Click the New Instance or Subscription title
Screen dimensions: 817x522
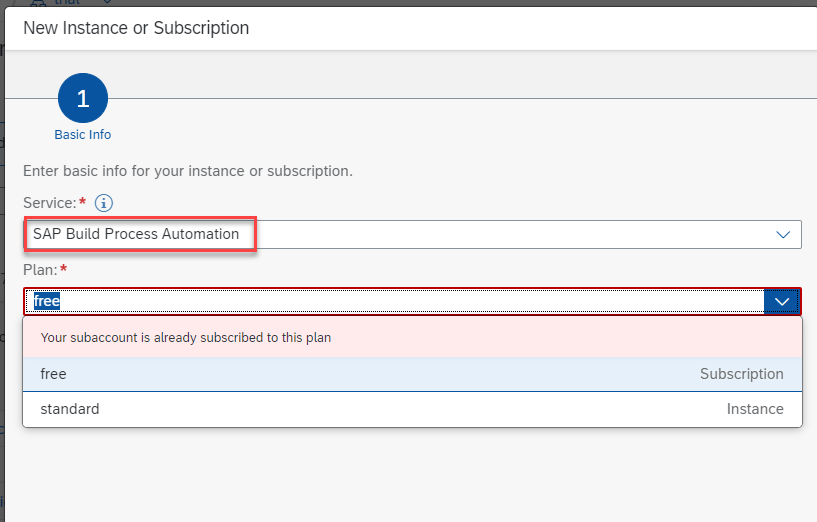tap(136, 28)
